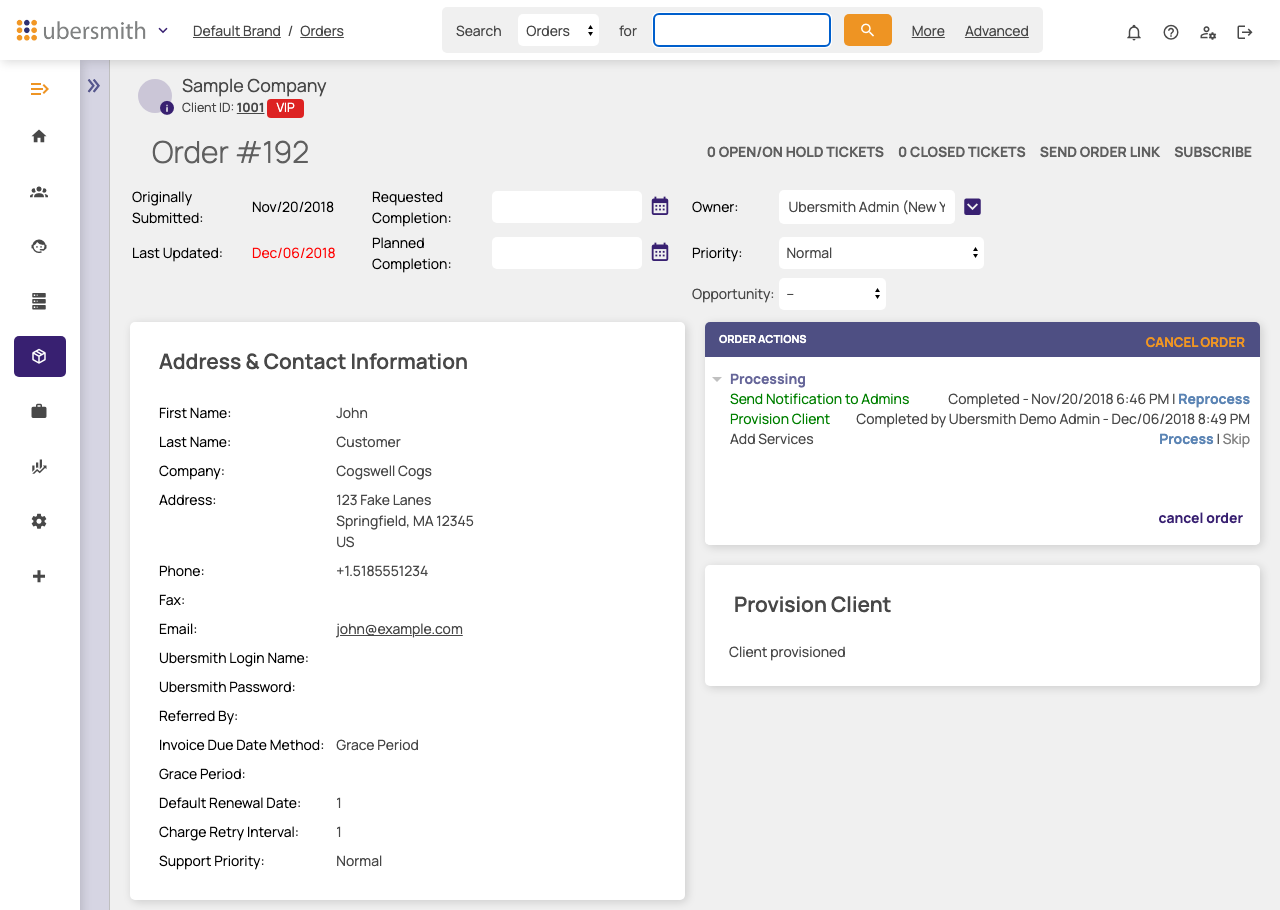The image size is (1280, 910).
Task: Open the Requested Completion calendar picker
Action: pos(660,206)
